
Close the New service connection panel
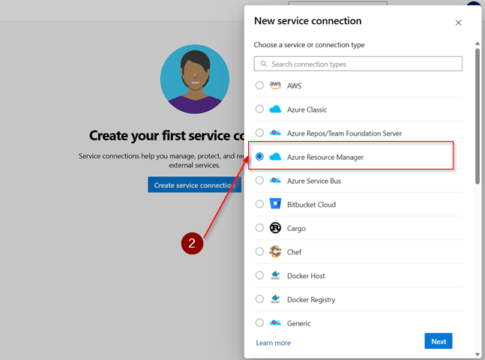pos(458,23)
